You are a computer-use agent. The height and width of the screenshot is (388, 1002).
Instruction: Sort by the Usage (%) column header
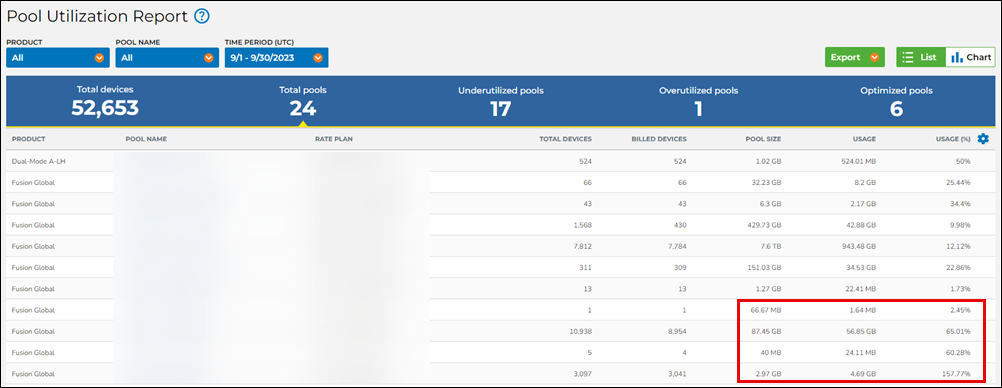pyautogui.click(x=952, y=139)
